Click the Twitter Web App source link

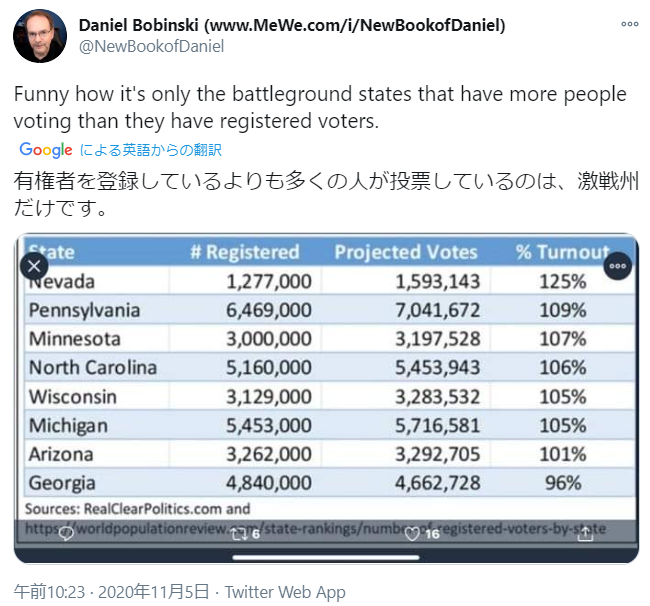click(x=285, y=592)
